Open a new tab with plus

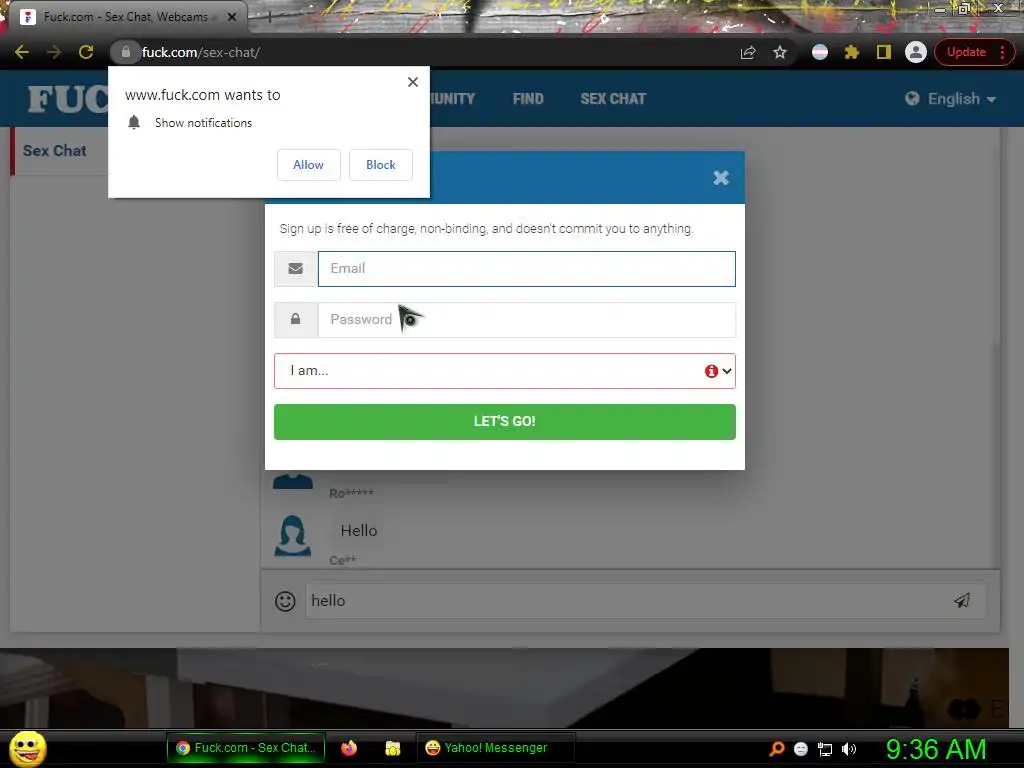tap(269, 18)
